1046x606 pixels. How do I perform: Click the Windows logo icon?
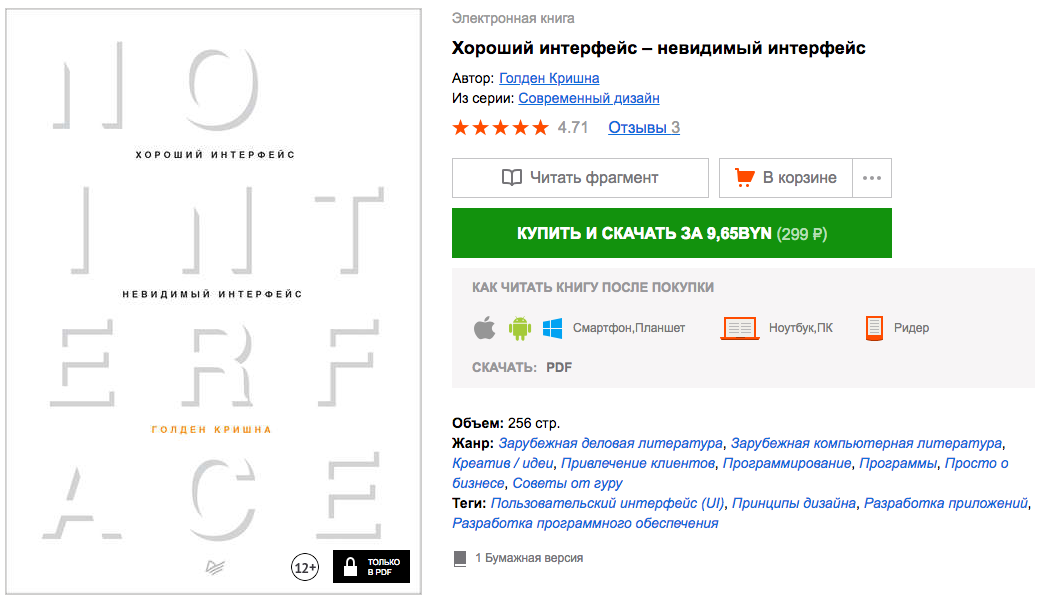coord(552,327)
